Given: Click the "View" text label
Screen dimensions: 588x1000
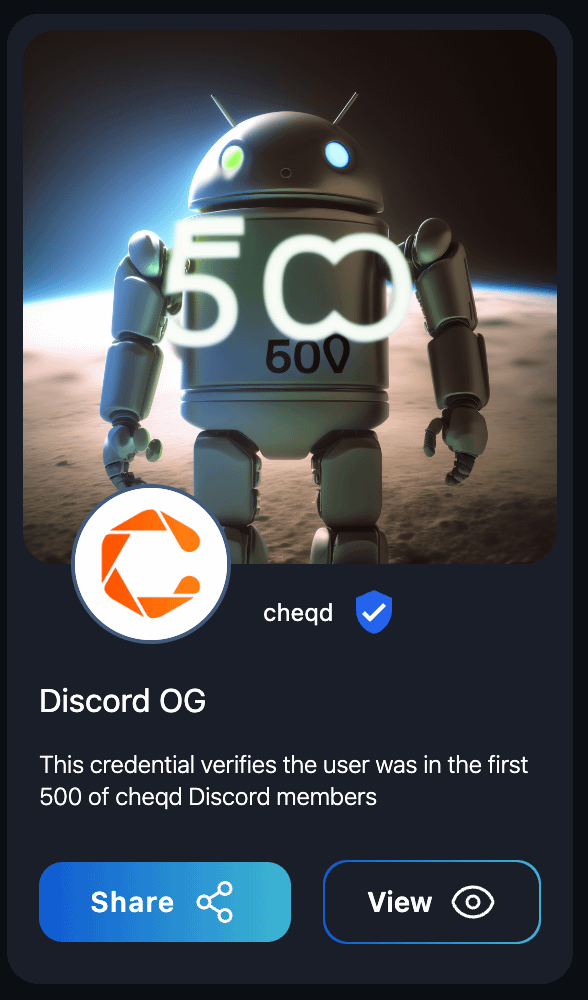Looking at the screenshot, I should coord(400,902).
